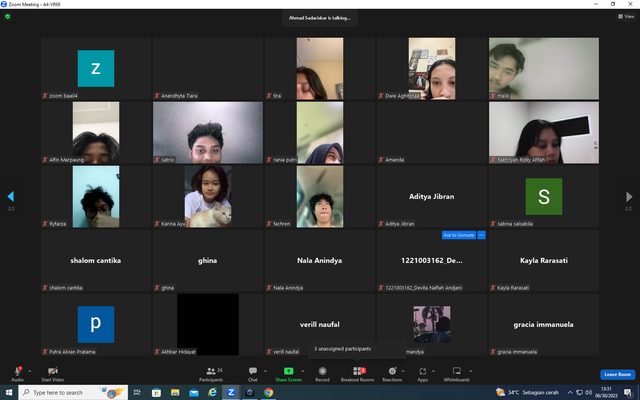Screen dimensions: 640x400
Task: Select Fakhriyah Rizky Afifah's video tile
Action: coord(544,133)
